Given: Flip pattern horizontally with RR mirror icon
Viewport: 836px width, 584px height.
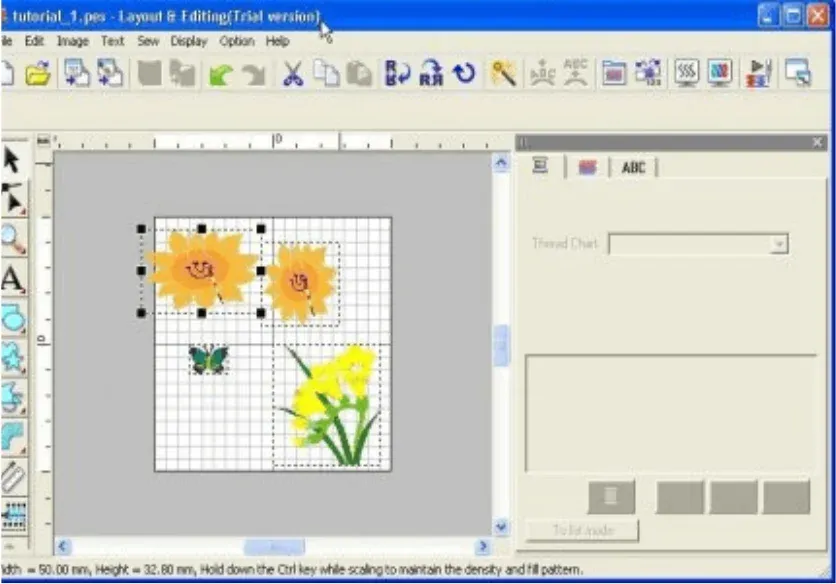Looking at the screenshot, I should 431,73.
